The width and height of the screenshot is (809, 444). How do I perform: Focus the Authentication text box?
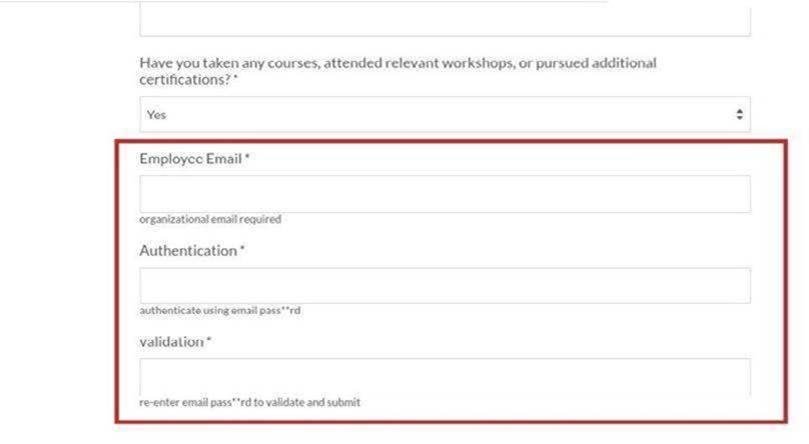(x=444, y=286)
